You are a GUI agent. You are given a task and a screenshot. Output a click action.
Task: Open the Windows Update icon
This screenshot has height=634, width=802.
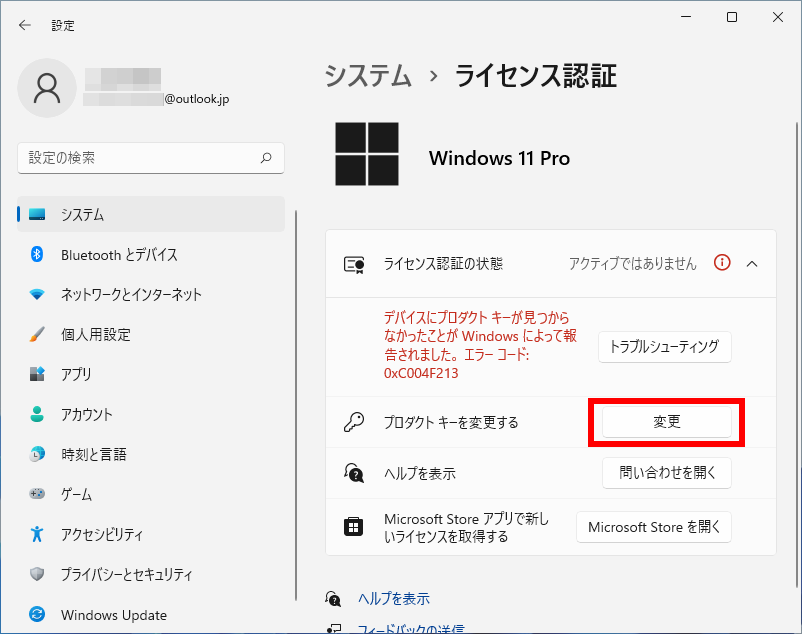click(35, 614)
